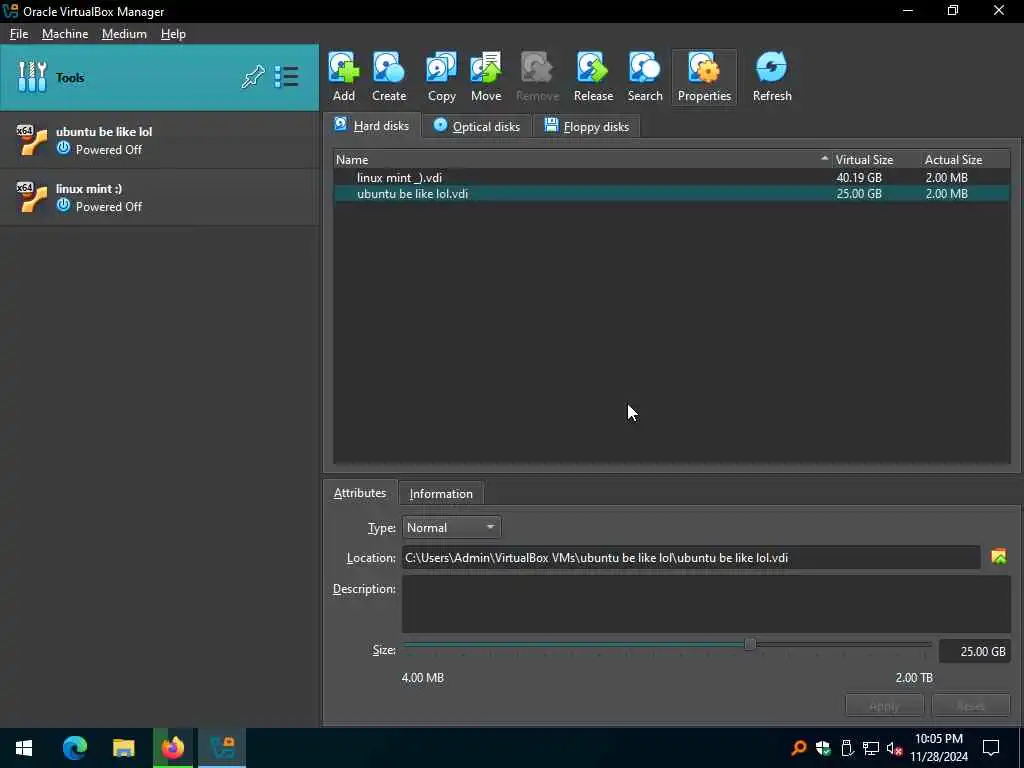This screenshot has width=1024, height=768.
Task: Sort by the Actual Size column header
Action: [x=965, y=159]
